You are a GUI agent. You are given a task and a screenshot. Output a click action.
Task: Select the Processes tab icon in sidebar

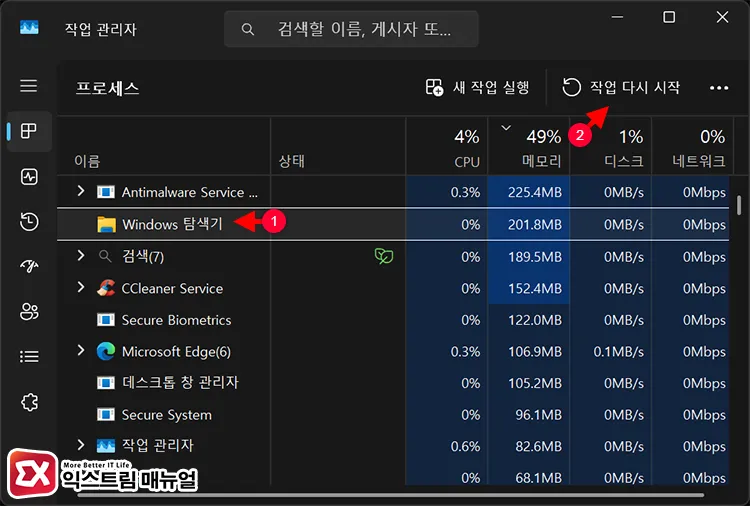(x=29, y=131)
